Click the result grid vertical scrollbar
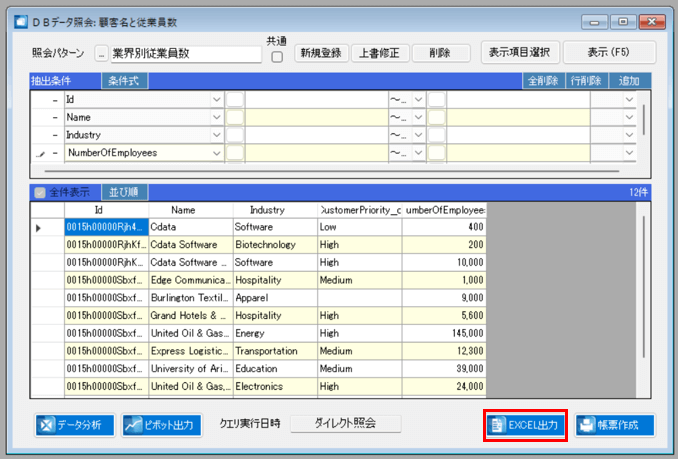Image resolution: width=678 pixels, height=459 pixels. (x=643, y=286)
